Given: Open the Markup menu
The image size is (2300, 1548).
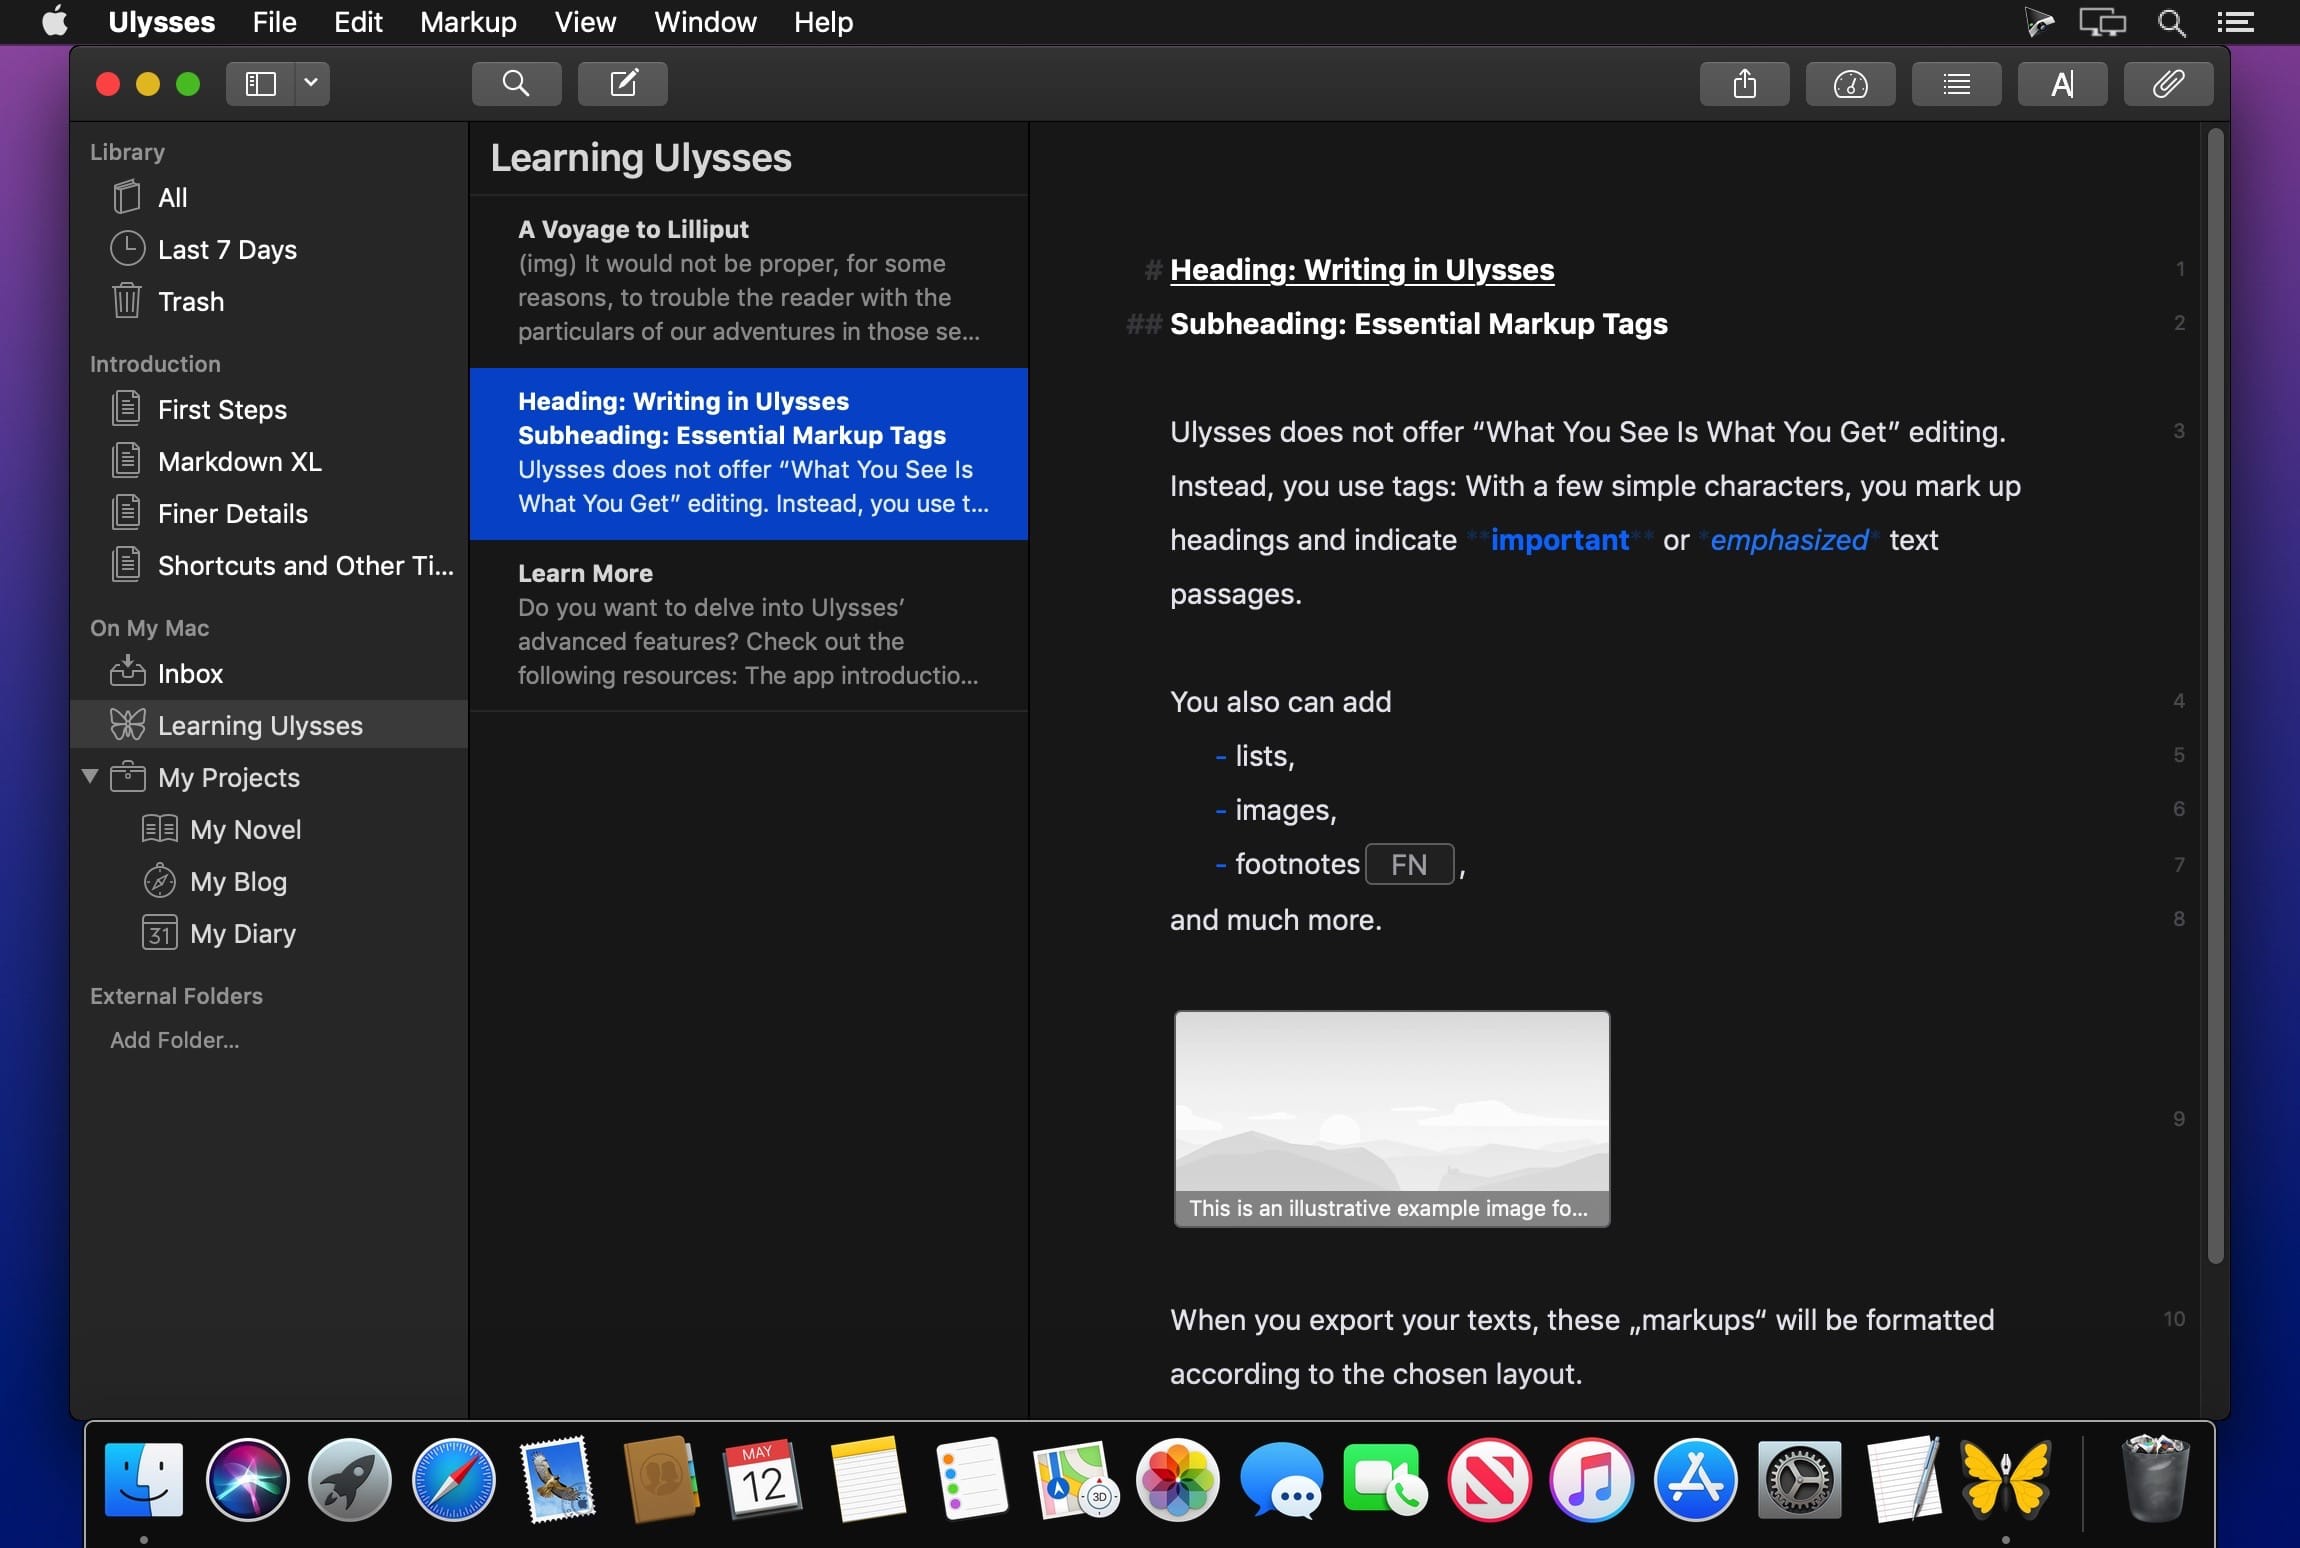Looking at the screenshot, I should (468, 22).
